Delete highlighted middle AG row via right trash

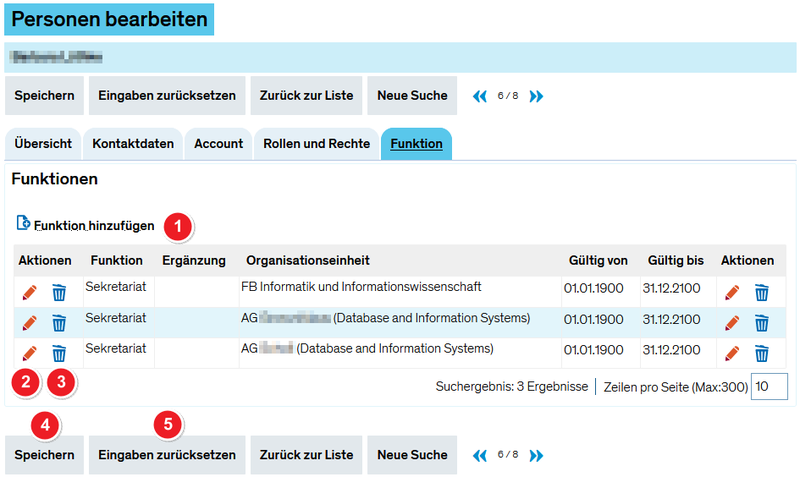pos(762,323)
